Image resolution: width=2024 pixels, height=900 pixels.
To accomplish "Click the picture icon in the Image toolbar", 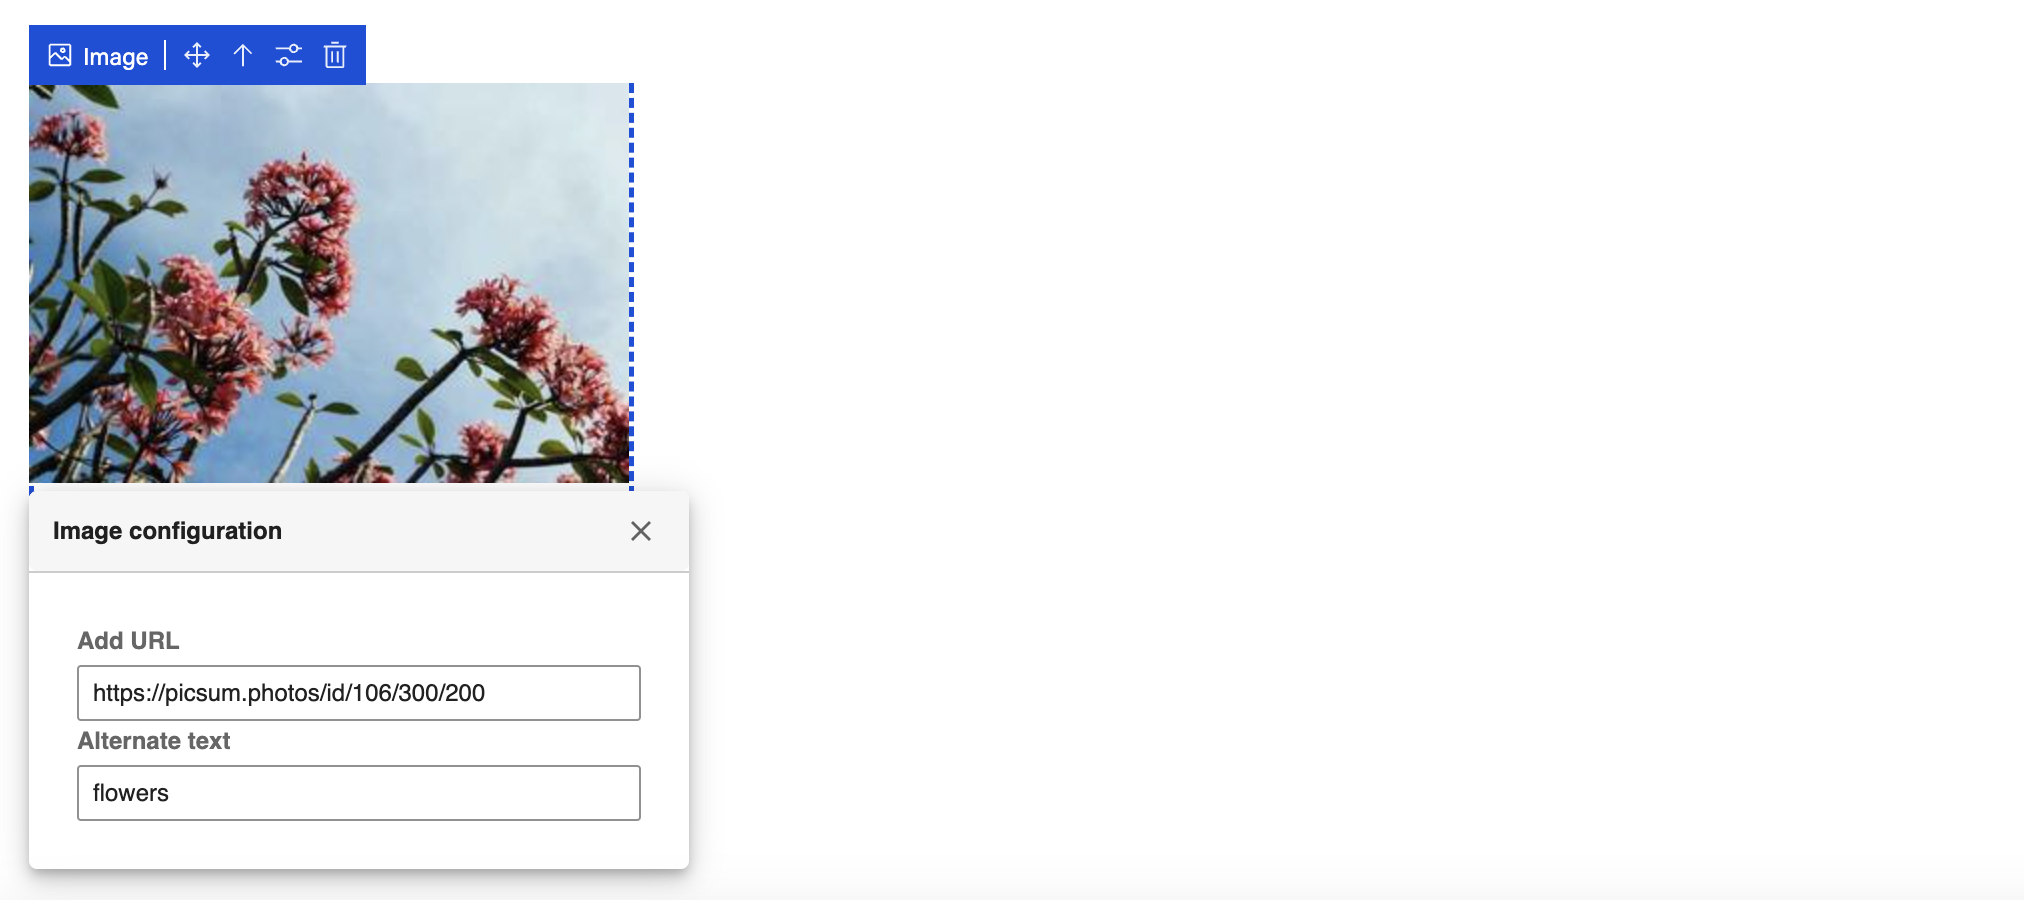I will (60, 55).
